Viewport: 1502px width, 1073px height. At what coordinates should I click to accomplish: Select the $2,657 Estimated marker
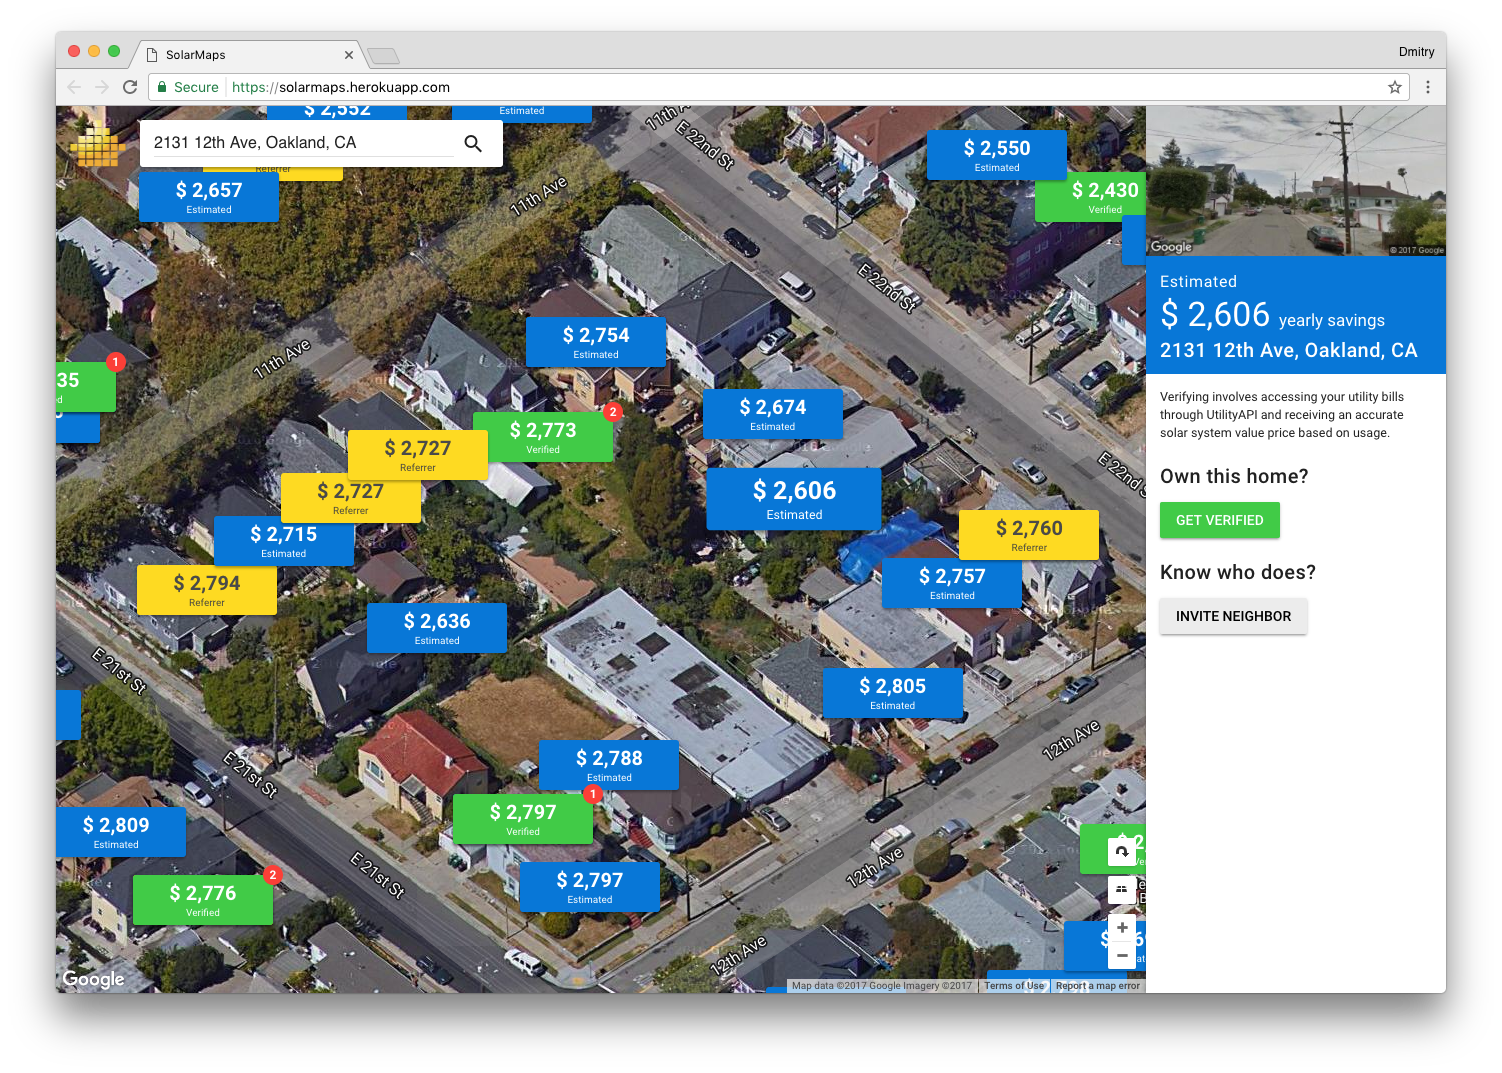(209, 197)
